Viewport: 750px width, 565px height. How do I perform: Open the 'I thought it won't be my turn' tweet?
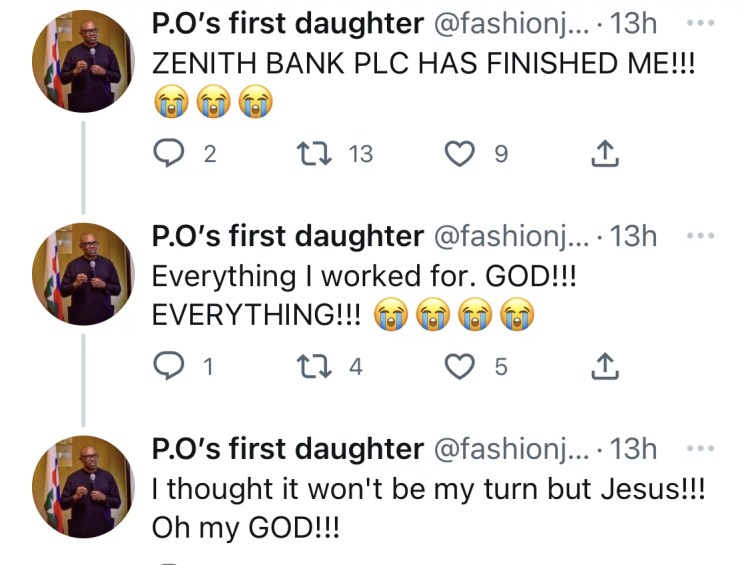(430, 508)
